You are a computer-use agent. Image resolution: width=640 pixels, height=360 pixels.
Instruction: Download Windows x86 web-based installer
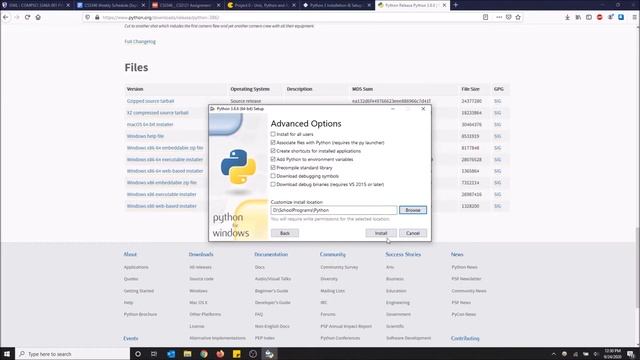click(x=162, y=206)
